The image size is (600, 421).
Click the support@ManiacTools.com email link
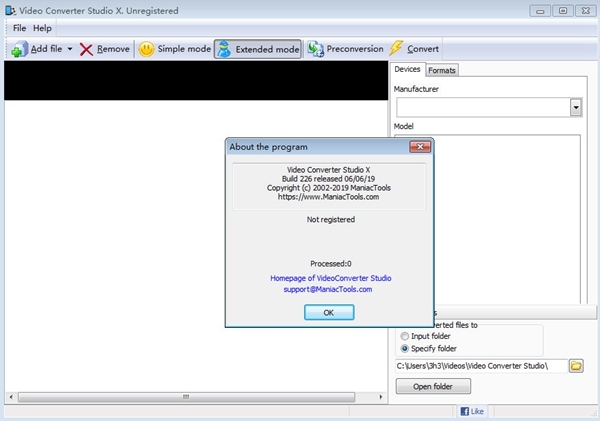click(x=328, y=289)
